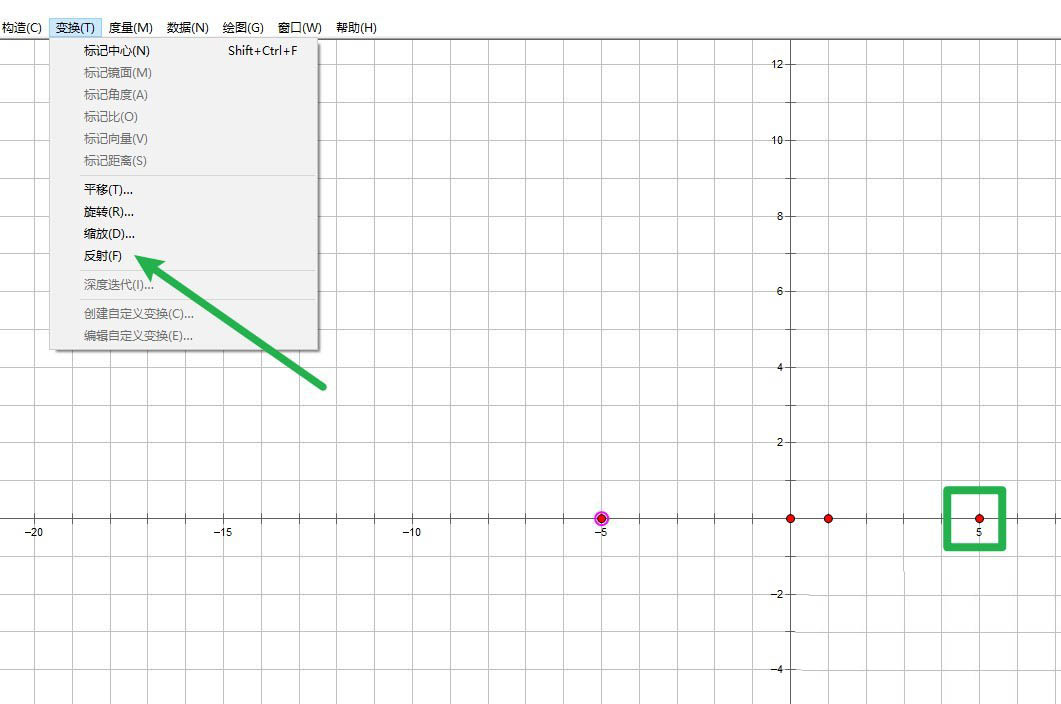Select the red point at 5
The width and height of the screenshot is (1061, 704).
pyautogui.click(x=979, y=519)
